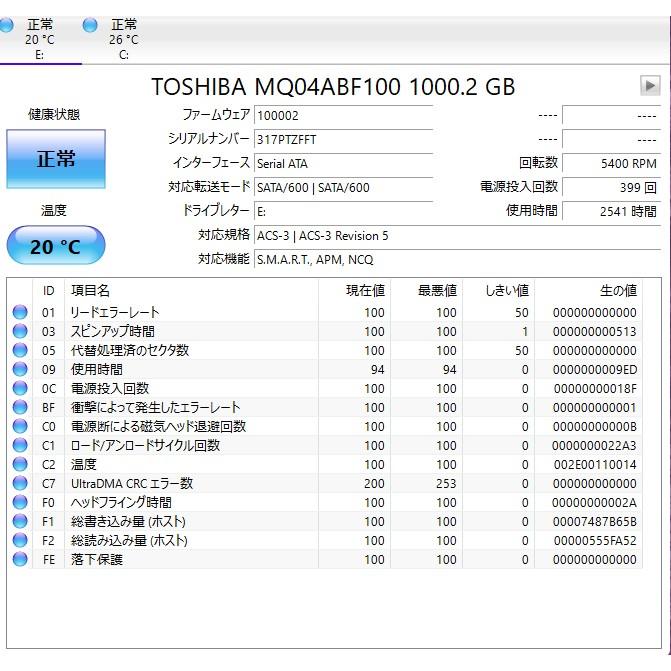Select the 落下保護 attribute name
671x671 pixels.
[97, 559]
